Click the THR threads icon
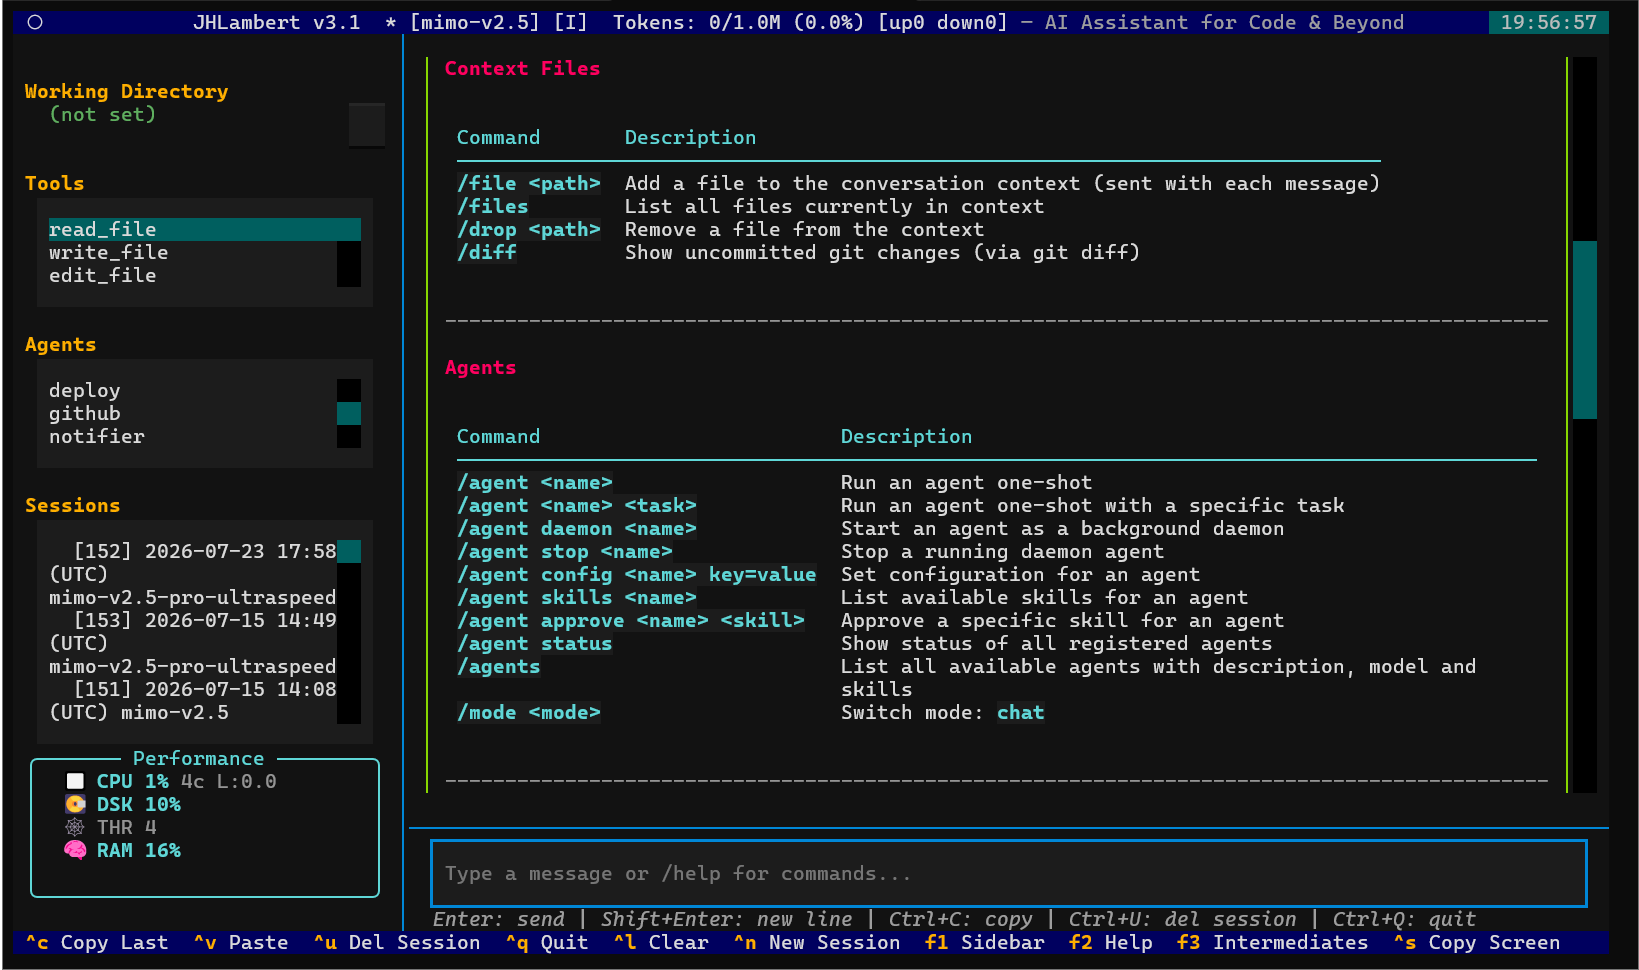Screen dimensions: 1639x970 (x=75, y=827)
